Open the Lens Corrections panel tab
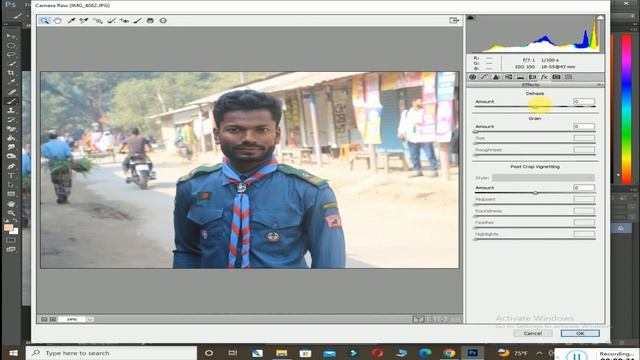 point(532,77)
